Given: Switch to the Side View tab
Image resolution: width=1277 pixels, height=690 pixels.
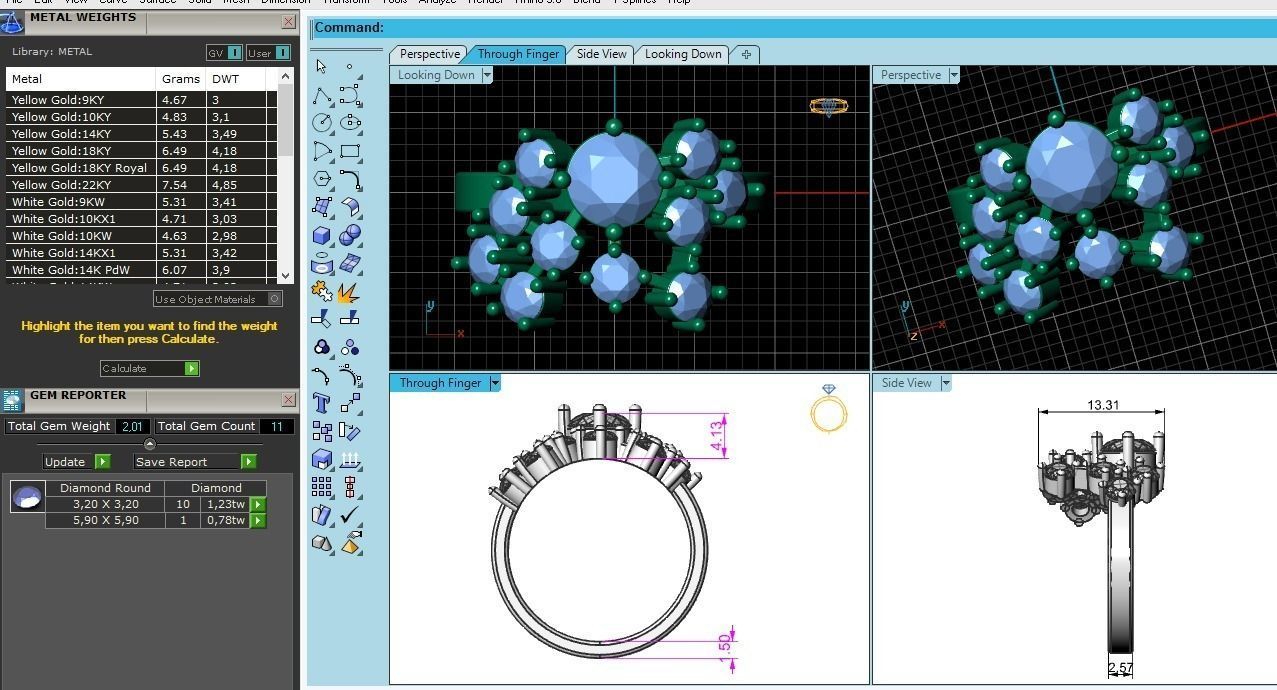Looking at the screenshot, I should (601, 54).
